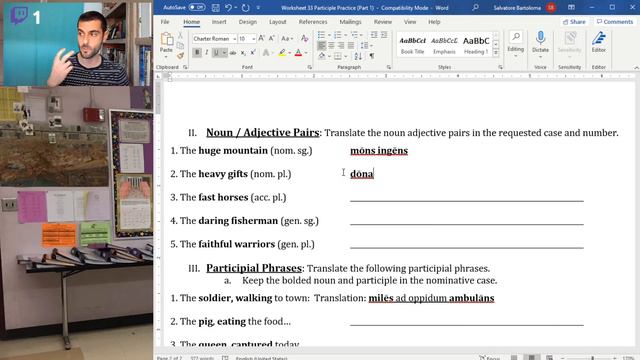
Task: Apply superscript formatting
Action: click(253, 53)
